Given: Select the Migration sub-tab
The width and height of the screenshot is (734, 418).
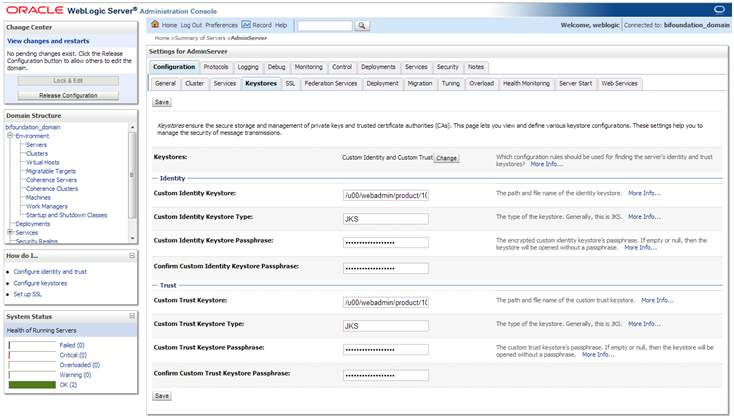Looking at the screenshot, I should [420, 83].
